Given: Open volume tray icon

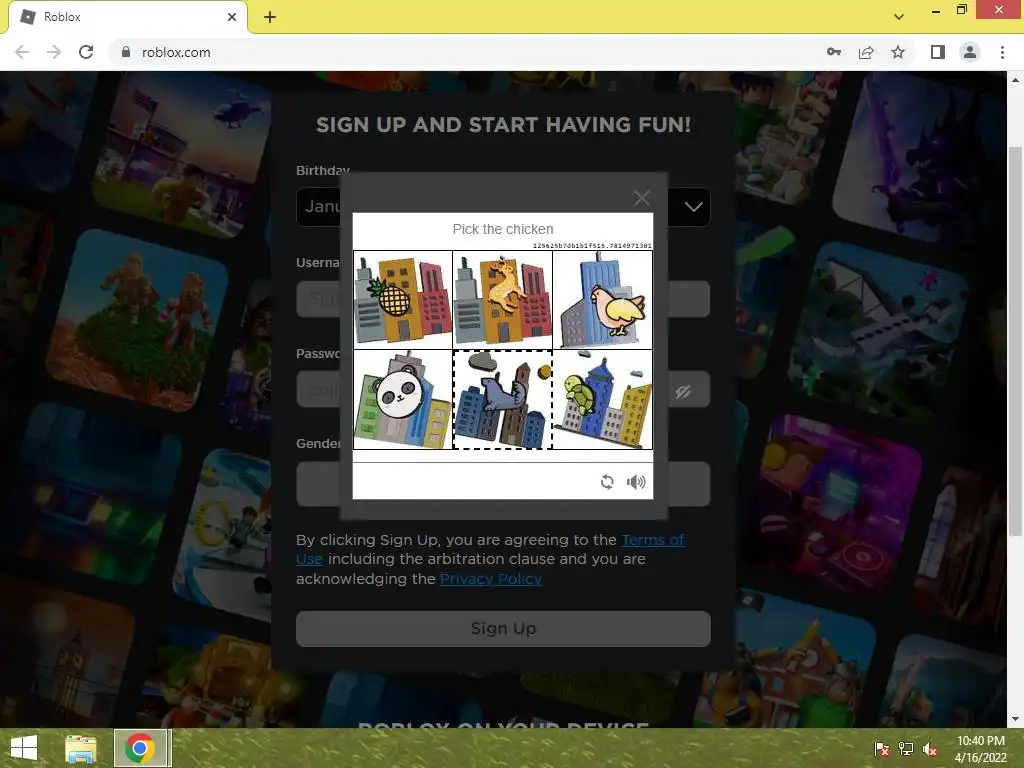Looking at the screenshot, I should tap(930, 749).
